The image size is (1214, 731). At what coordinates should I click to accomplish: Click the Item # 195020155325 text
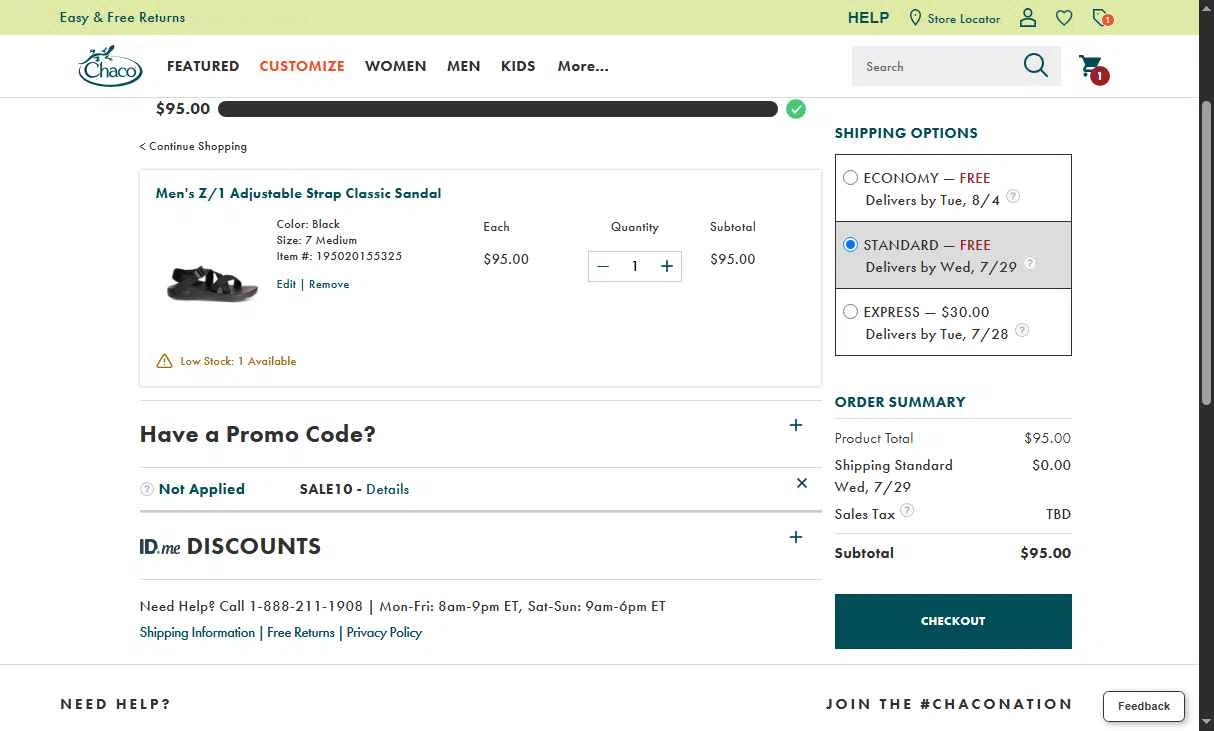pos(339,256)
